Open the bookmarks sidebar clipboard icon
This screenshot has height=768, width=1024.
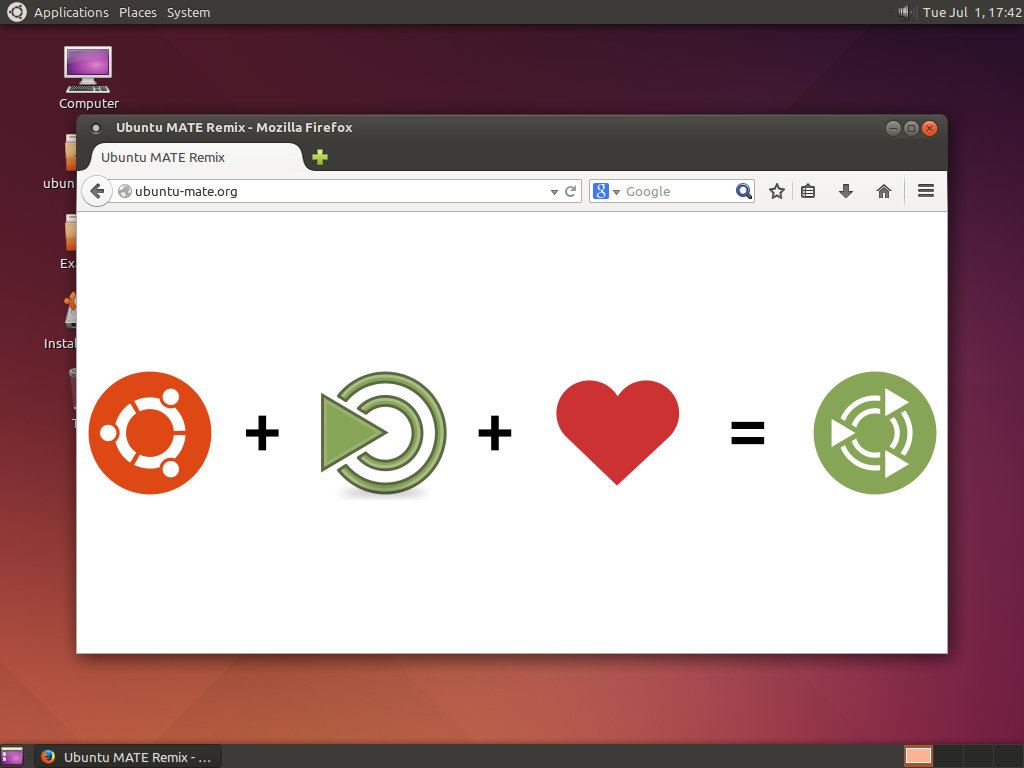point(808,191)
